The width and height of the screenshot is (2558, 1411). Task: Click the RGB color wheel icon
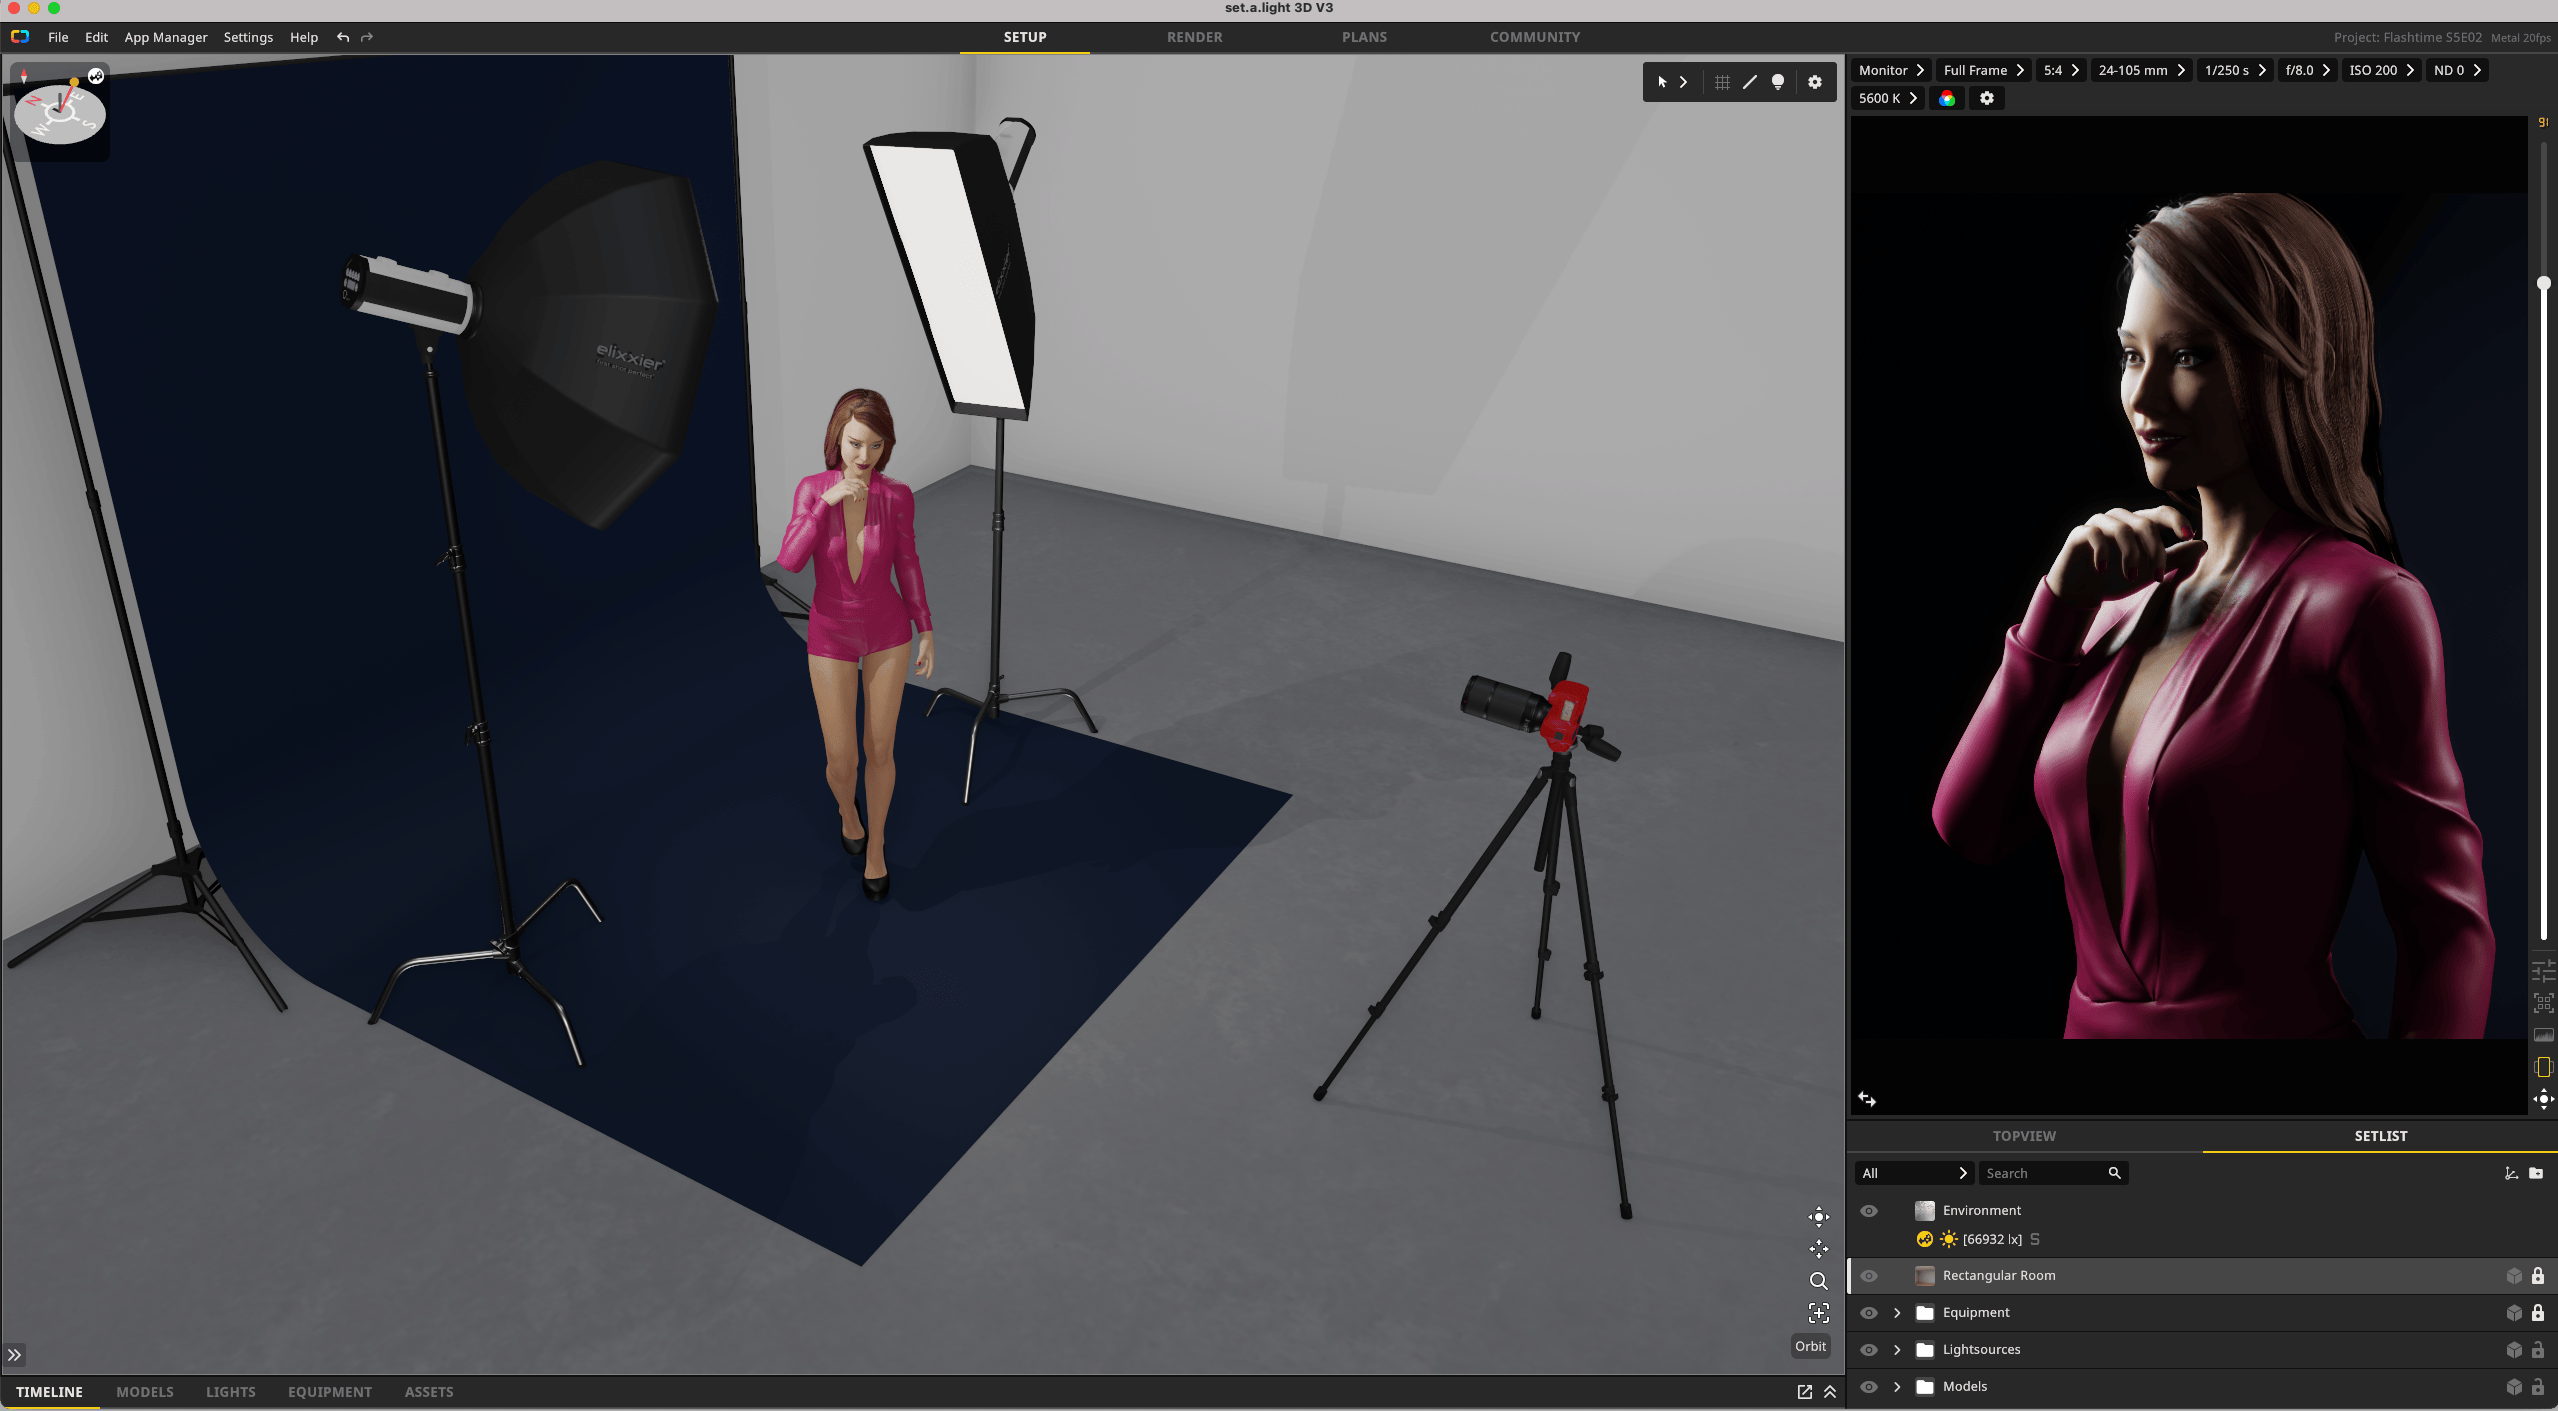coord(1946,98)
